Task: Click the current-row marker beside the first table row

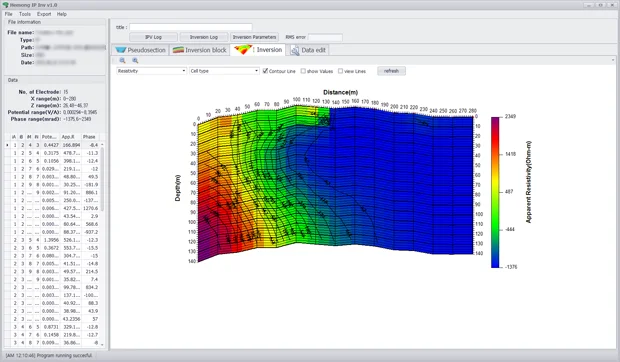Action: point(7,145)
